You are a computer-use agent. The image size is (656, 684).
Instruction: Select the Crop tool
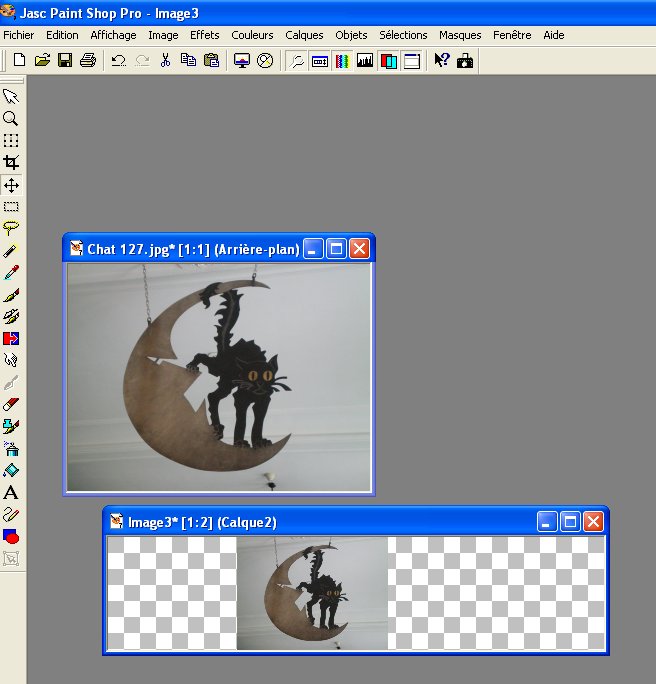[x=11, y=163]
